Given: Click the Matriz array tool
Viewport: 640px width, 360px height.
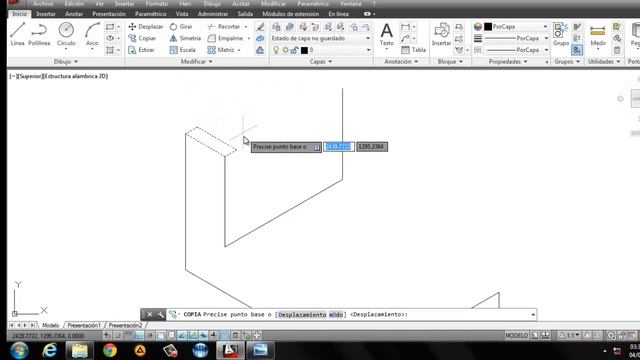Looking at the screenshot, I should point(221,50).
